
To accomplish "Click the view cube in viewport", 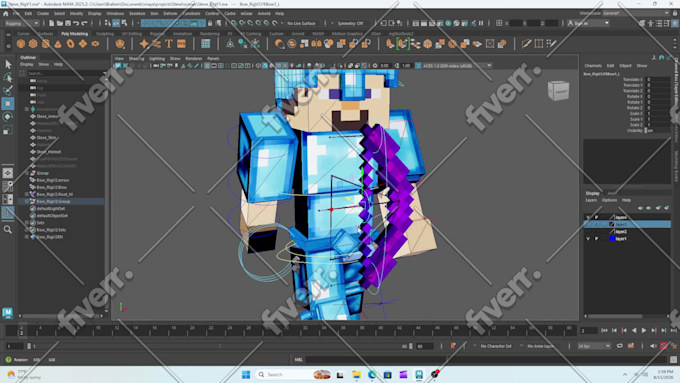I will [559, 91].
